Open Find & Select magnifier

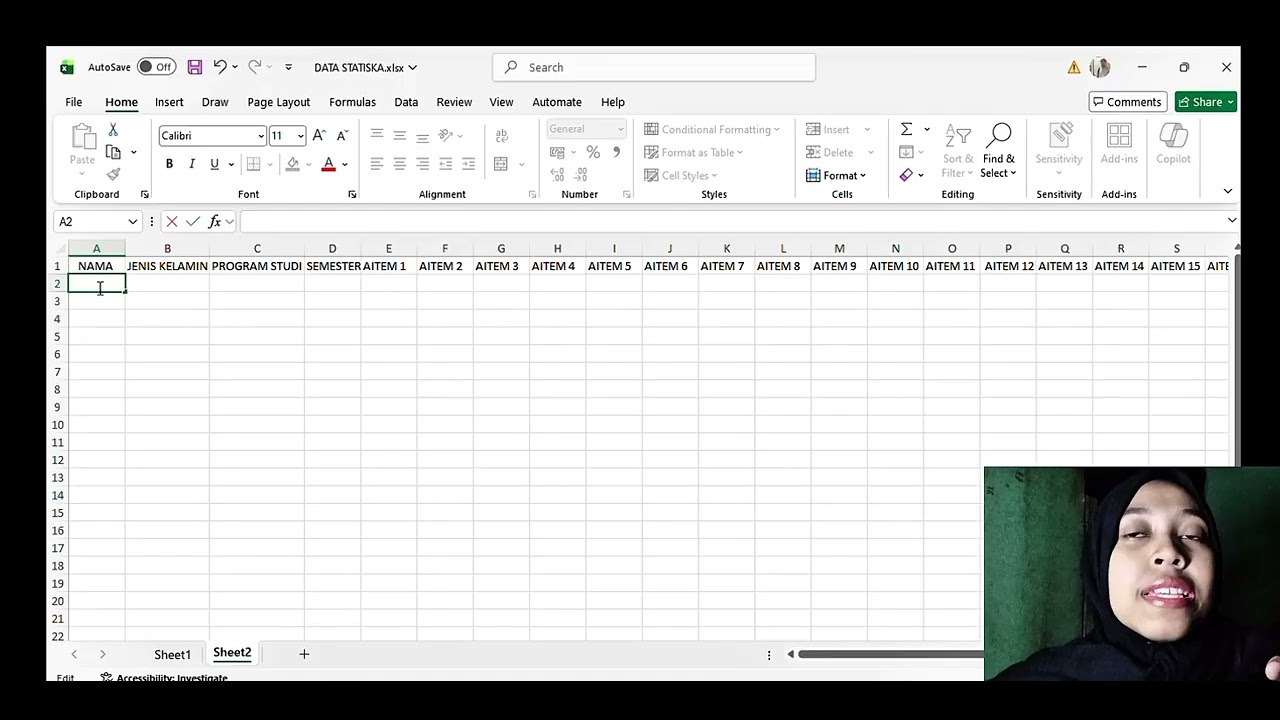[x=998, y=152]
